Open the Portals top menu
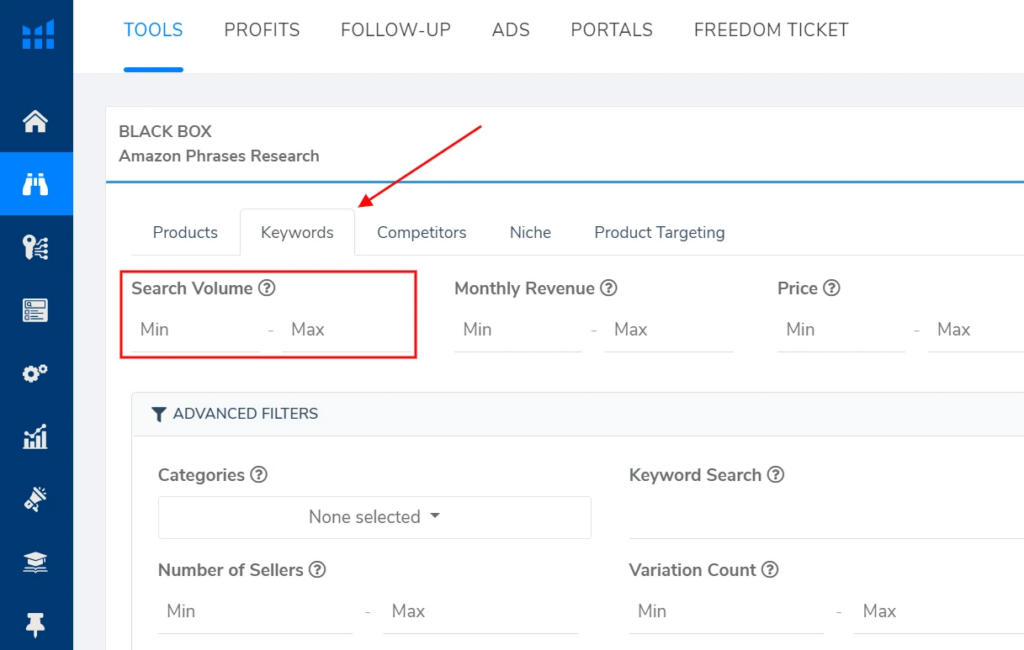1024x650 pixels. [612, 30]
